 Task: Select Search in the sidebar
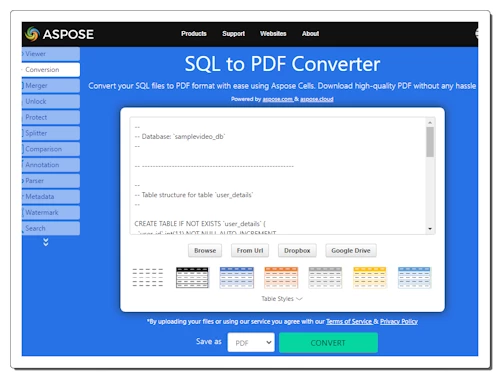[x=51, y=228]
